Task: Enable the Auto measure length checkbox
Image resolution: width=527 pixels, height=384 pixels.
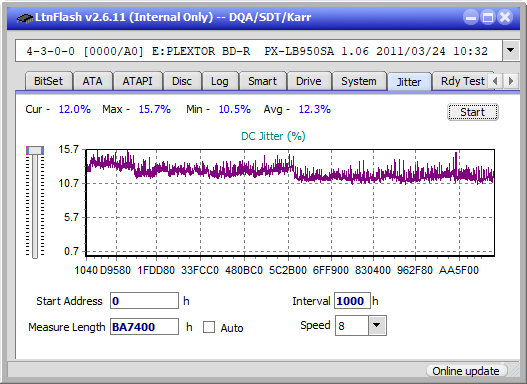Action: tap(209, 327)
